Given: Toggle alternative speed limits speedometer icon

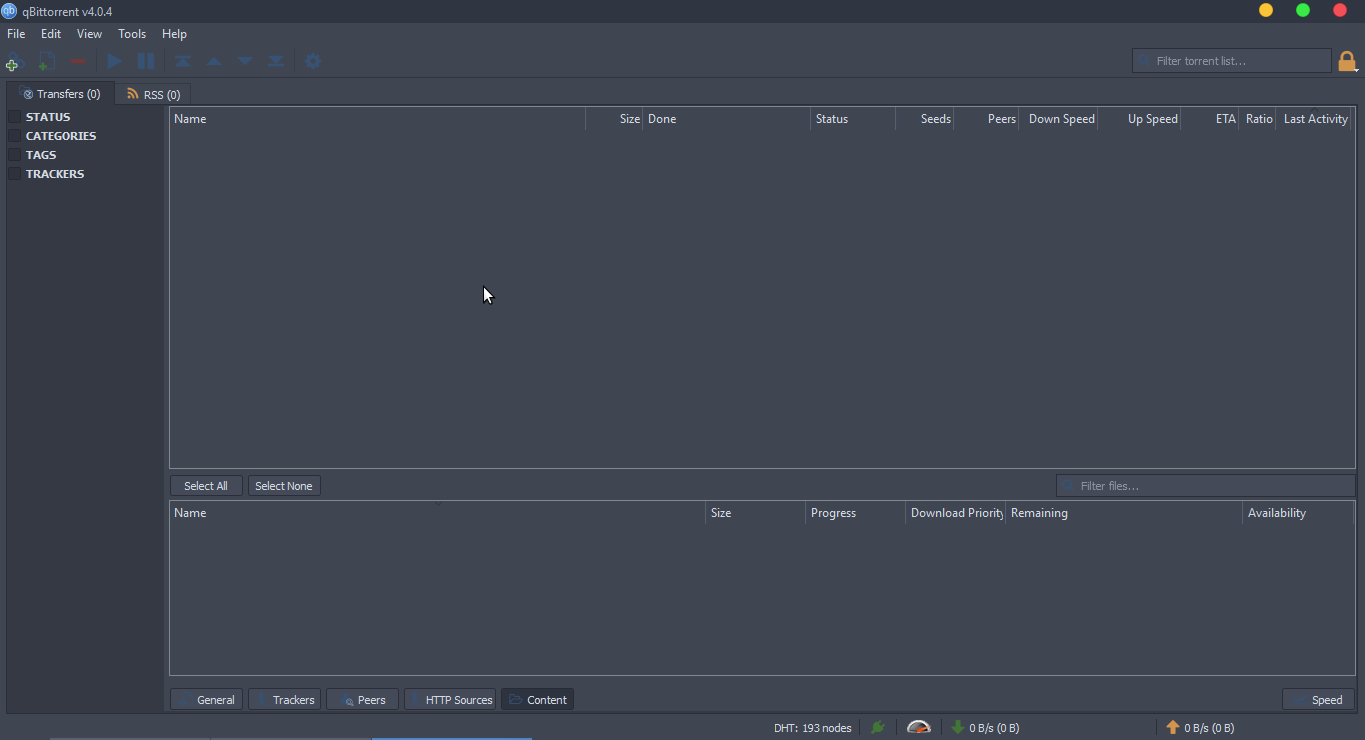Looking at the screenshot, I should [919, 727].
